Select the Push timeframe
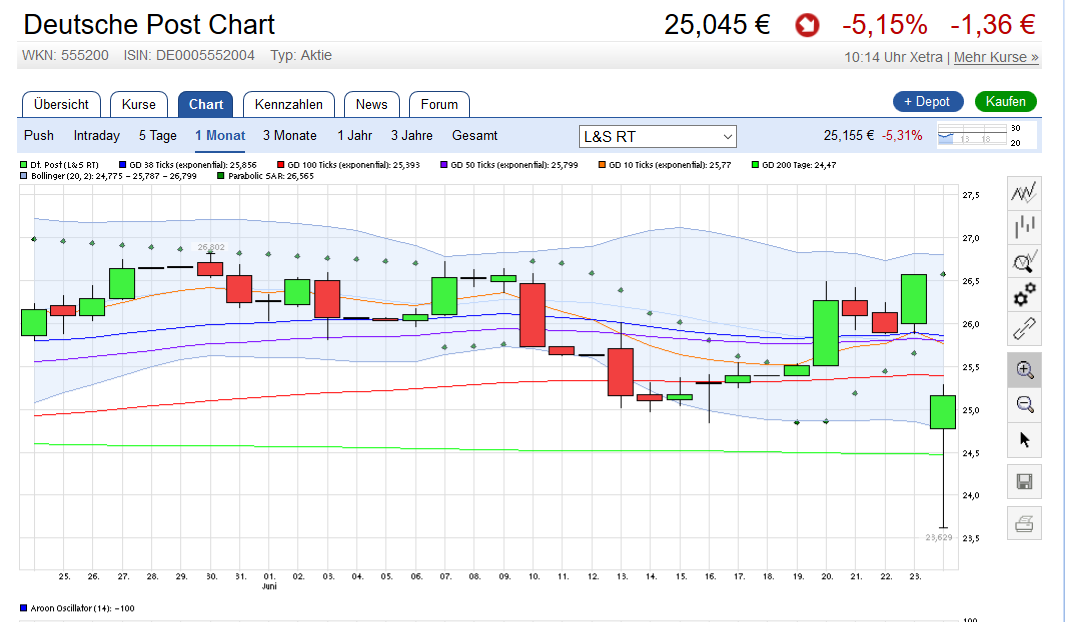Image resolution: width=1065 pixels, height=622 pixels. tap(39, 135)
